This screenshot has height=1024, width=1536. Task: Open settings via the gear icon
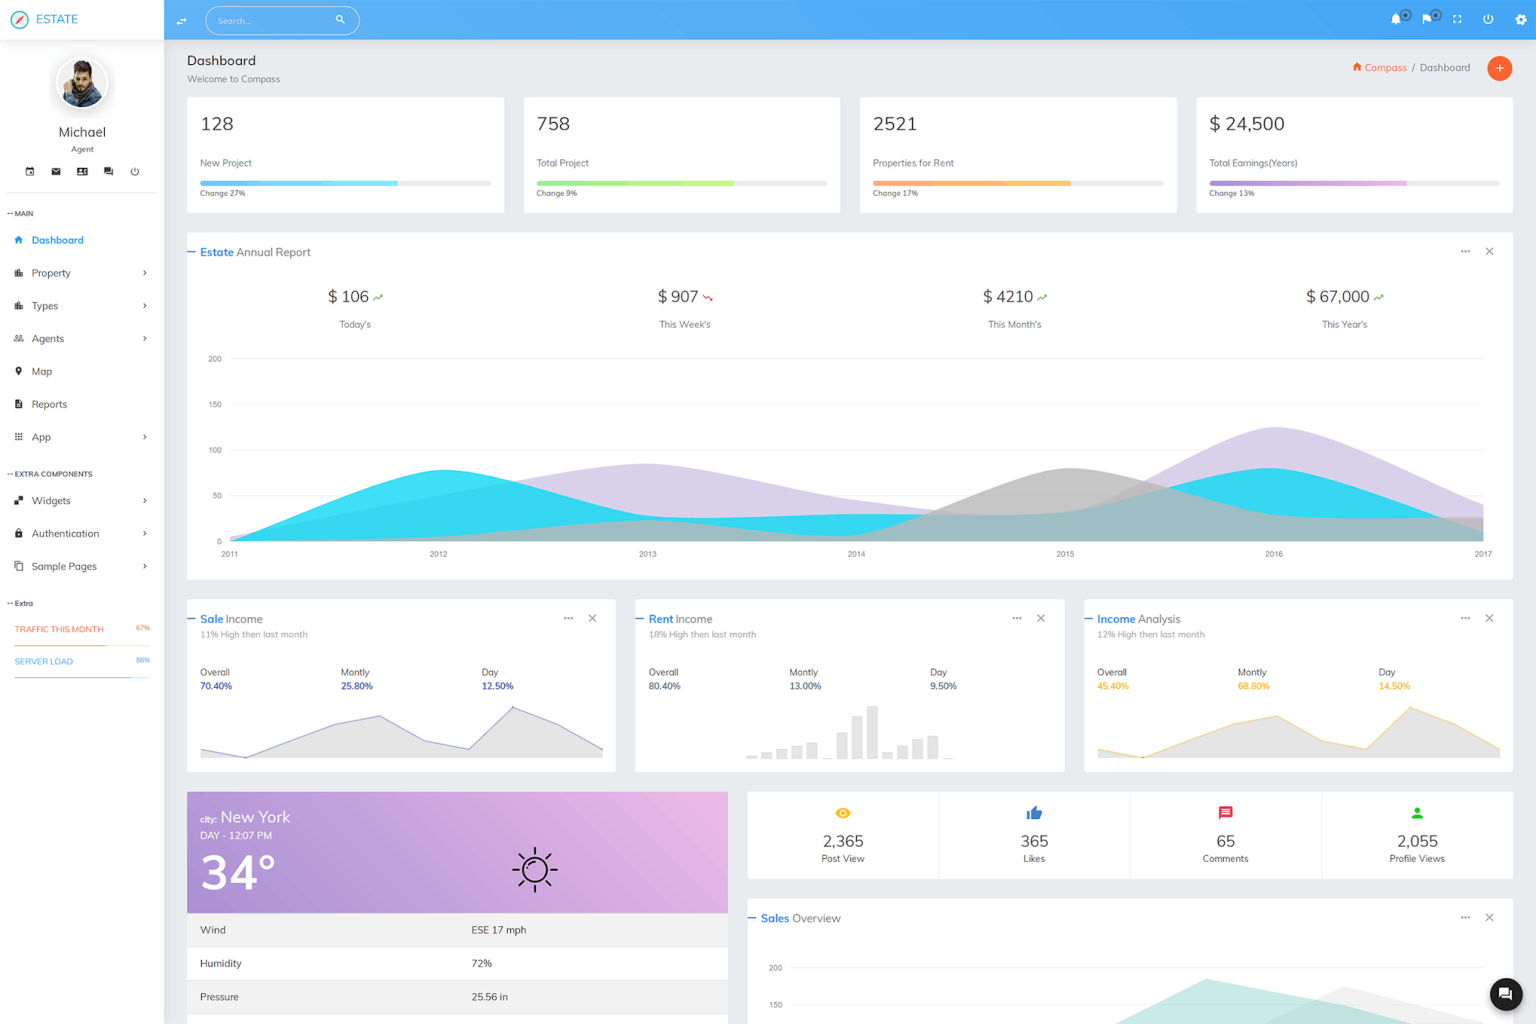tap(1521, 19)
